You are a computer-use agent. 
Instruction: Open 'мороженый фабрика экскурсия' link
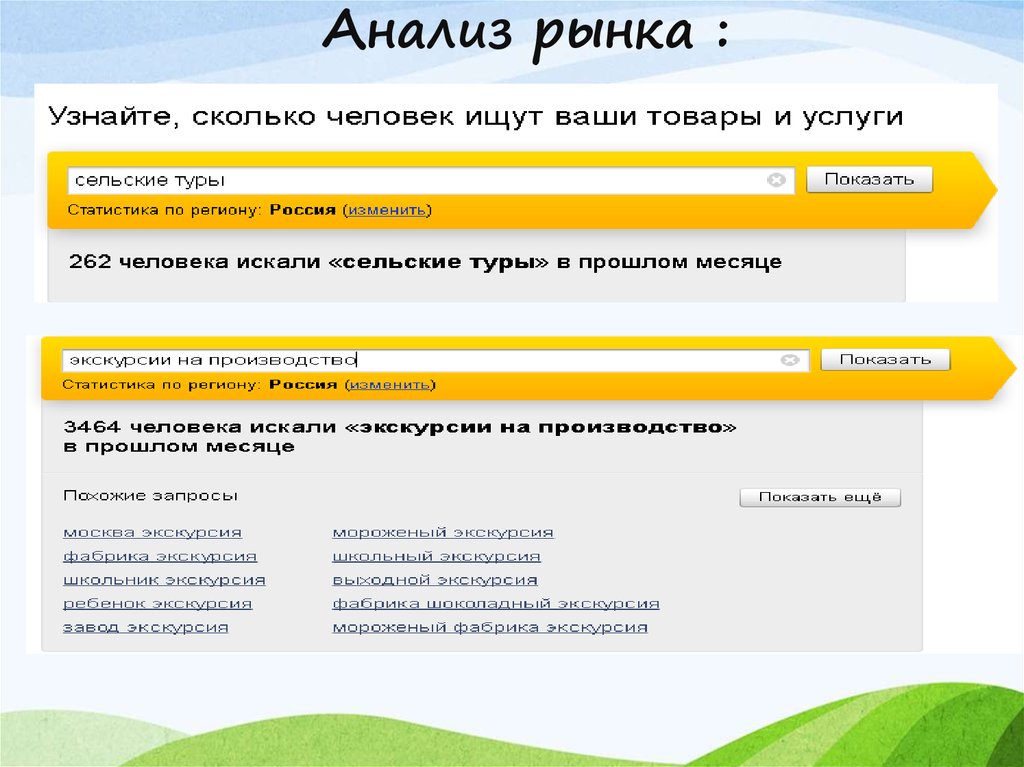(490, 627)
